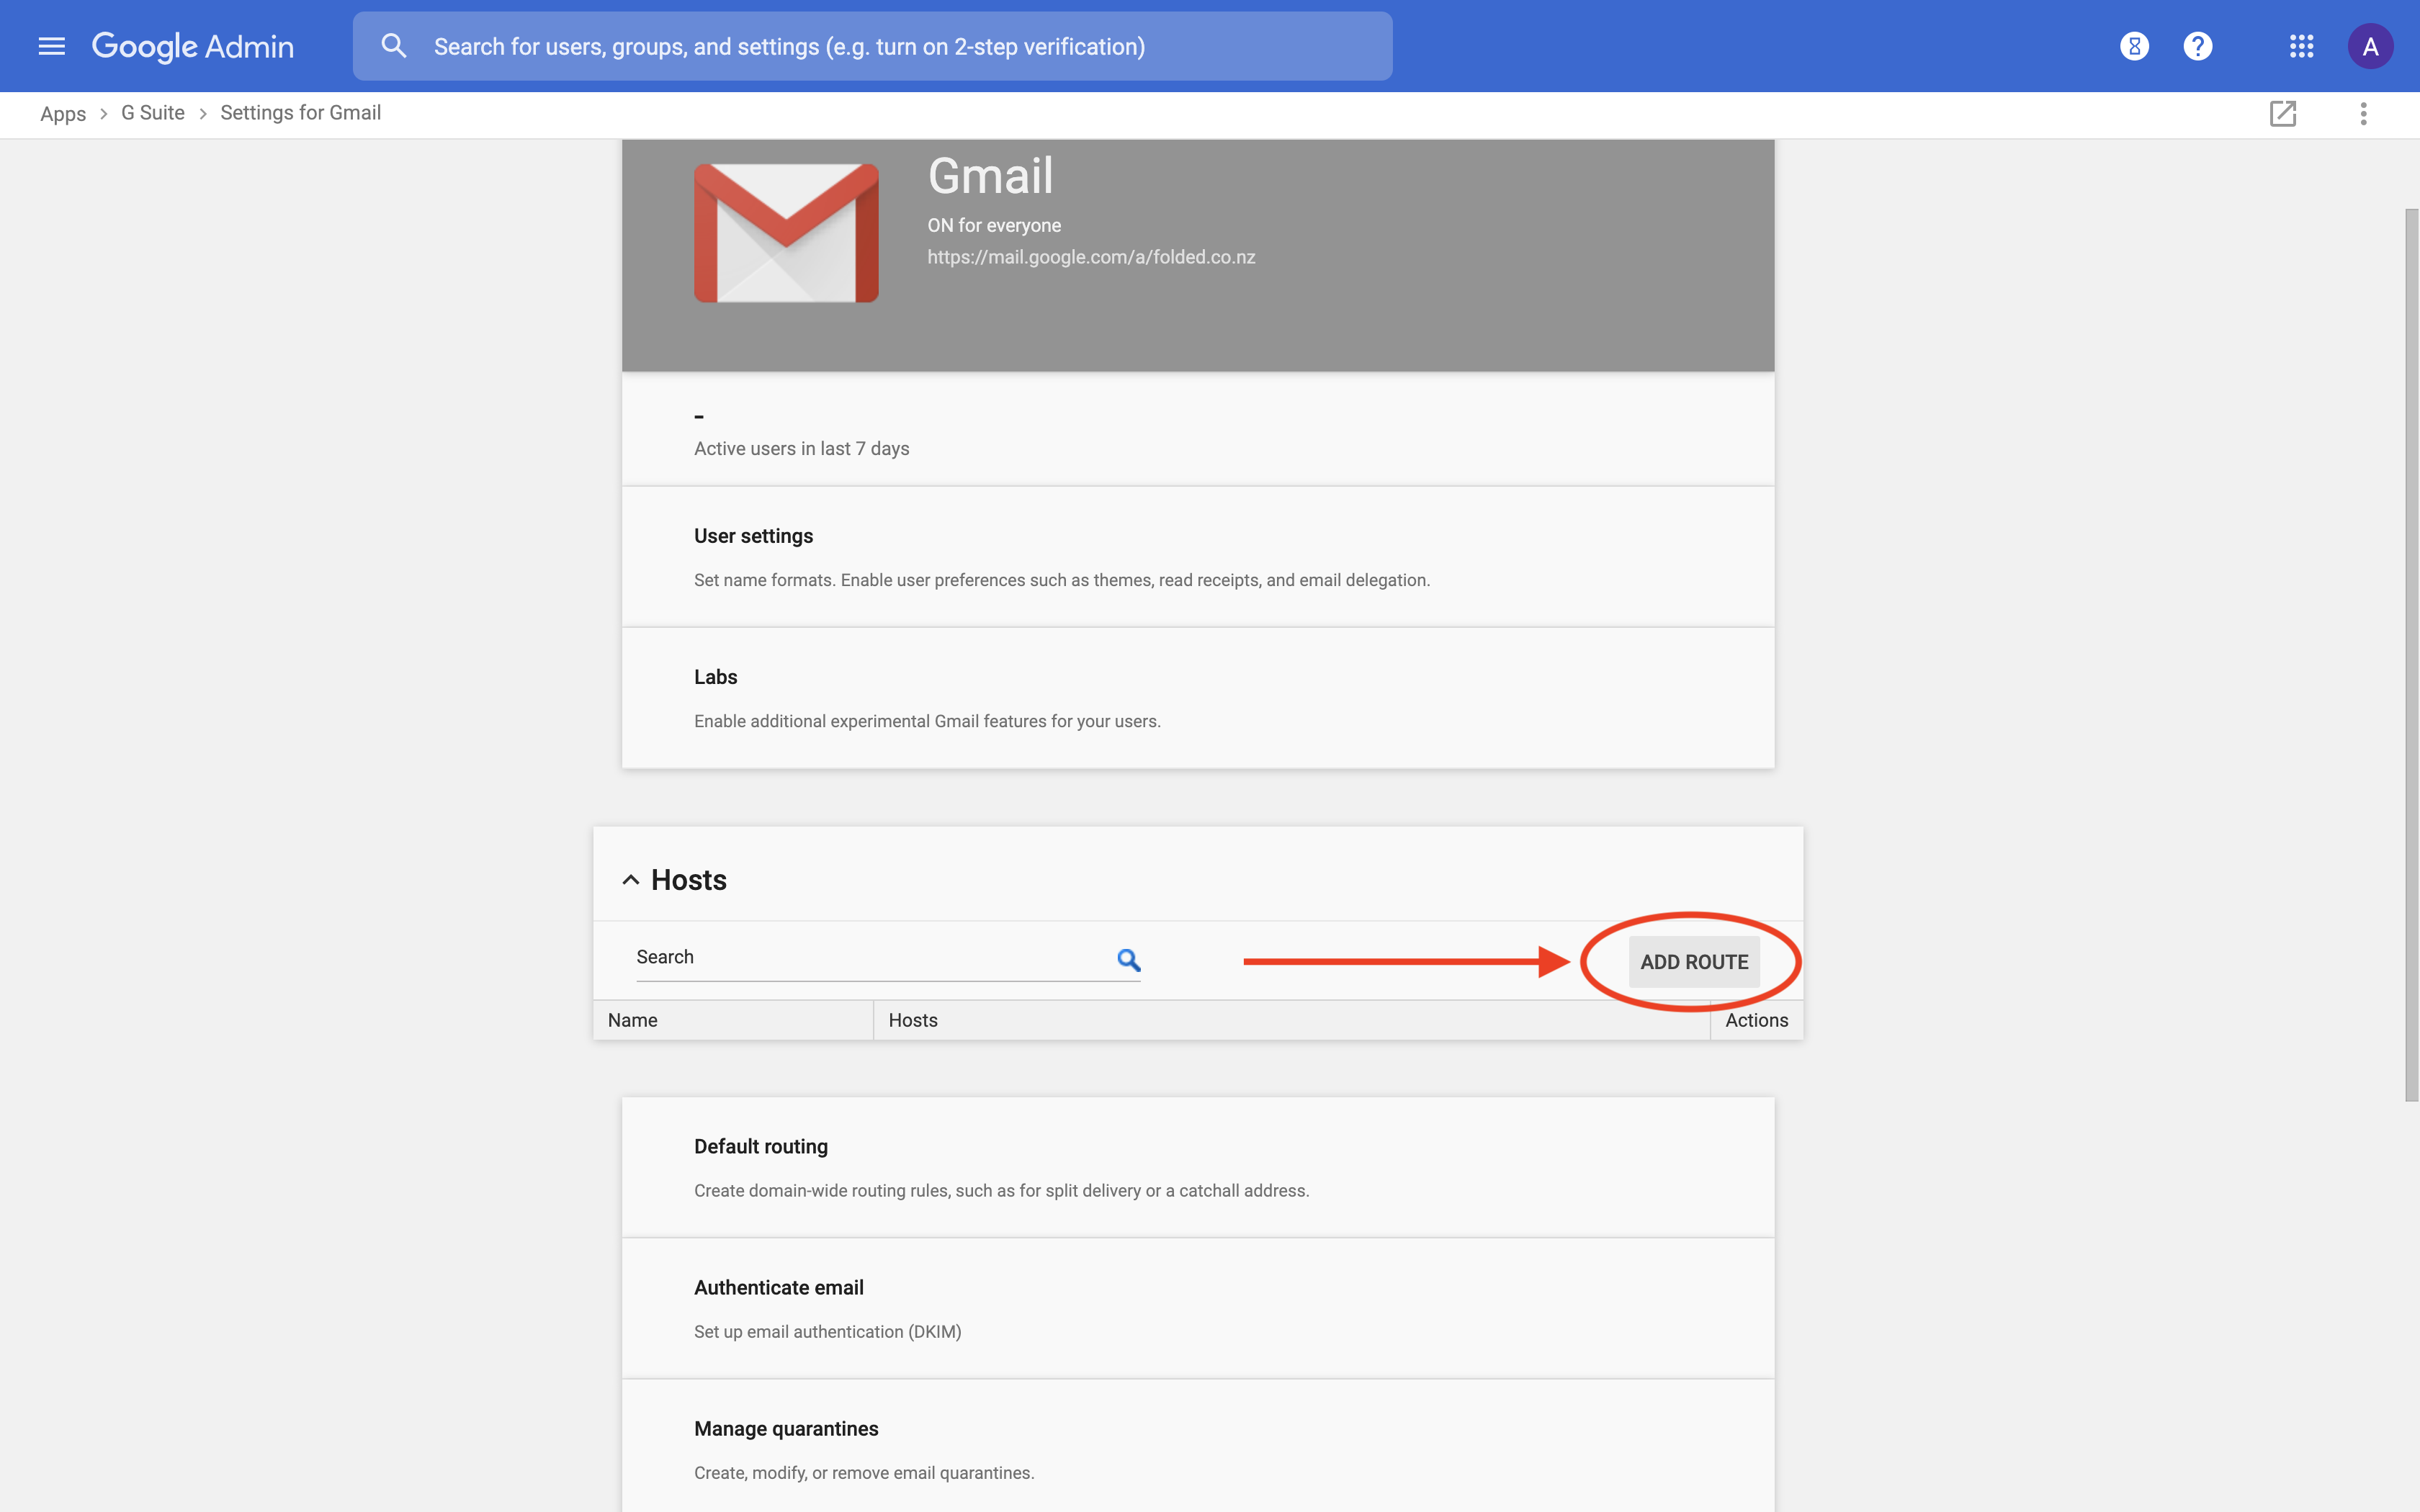Open Default routing settings
The height and width of the screenshot is (1512, 2420).
click(x=760, y=1146)
